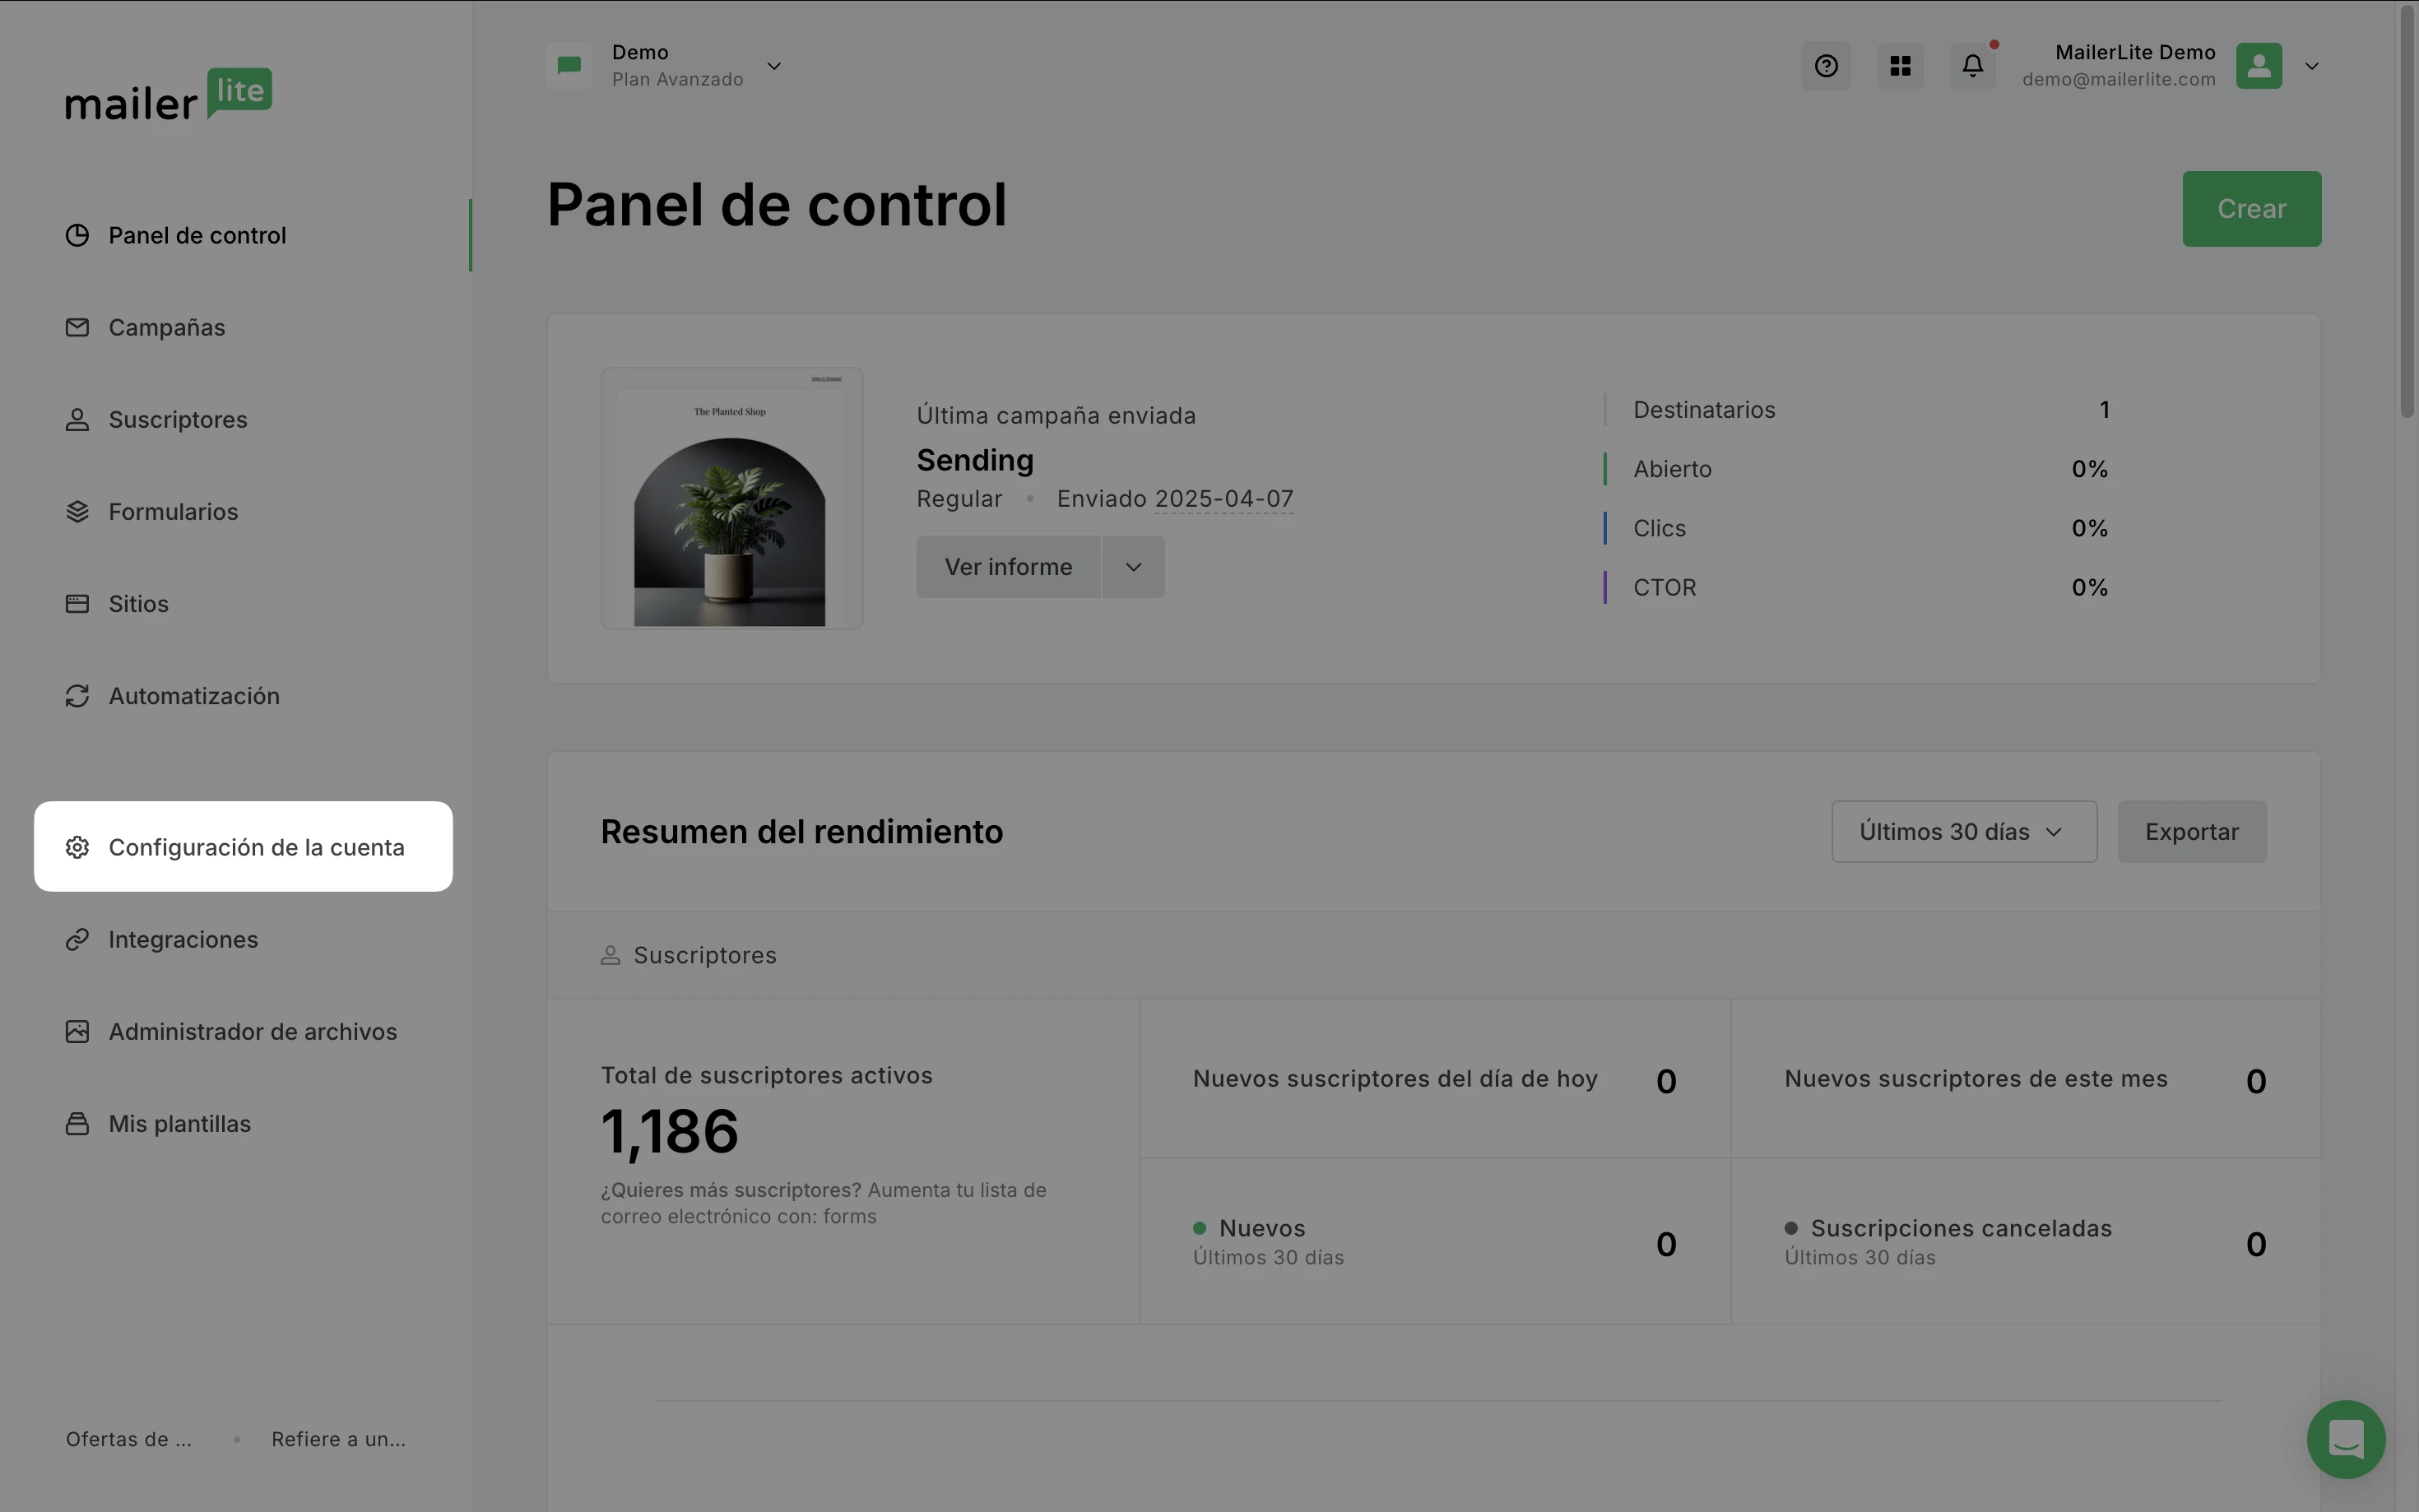Viewport: 2419px width, 1512px height.
Task: Click the mailerlite logo
Action: pyautogui.click(x=168, y=96)
